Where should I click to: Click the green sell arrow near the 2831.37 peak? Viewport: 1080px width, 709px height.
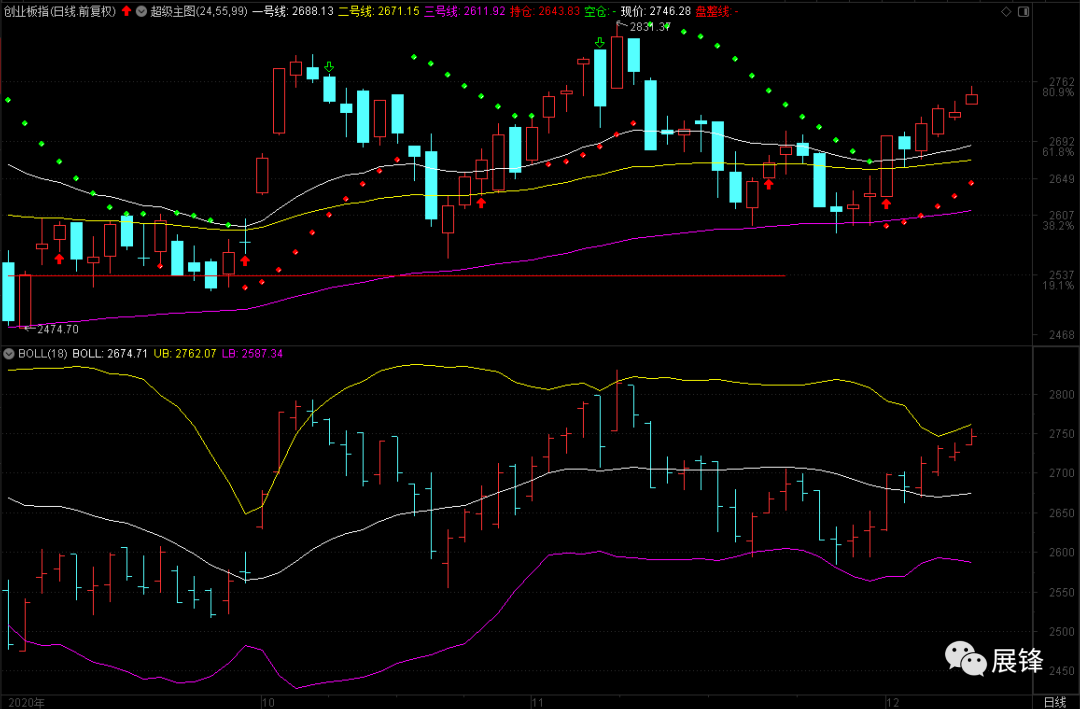tap(600, 43)
